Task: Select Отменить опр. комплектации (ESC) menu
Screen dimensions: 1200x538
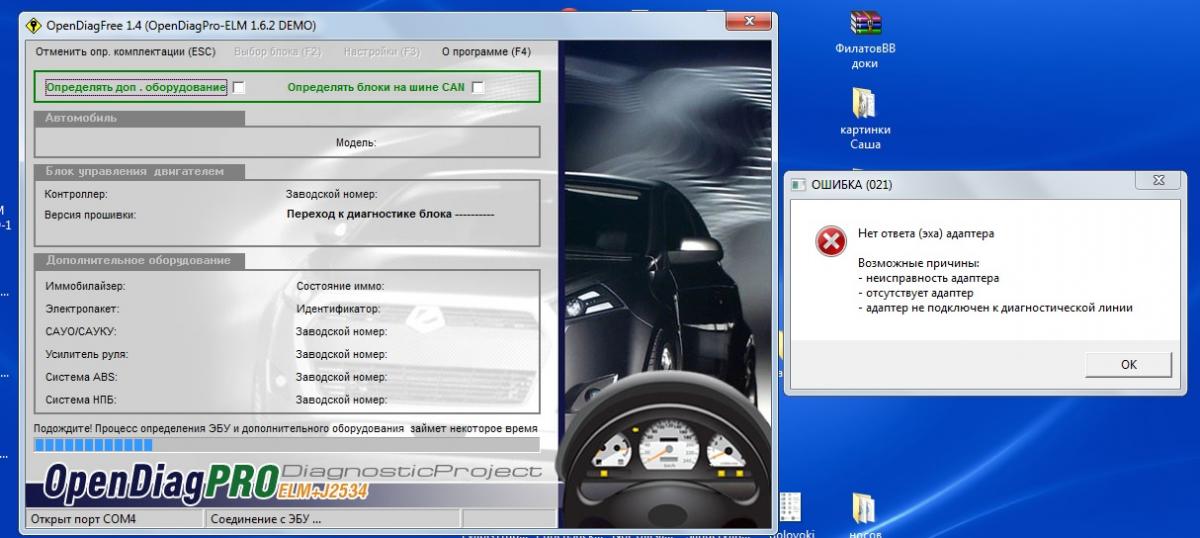Action: click(x=125, y=51)
